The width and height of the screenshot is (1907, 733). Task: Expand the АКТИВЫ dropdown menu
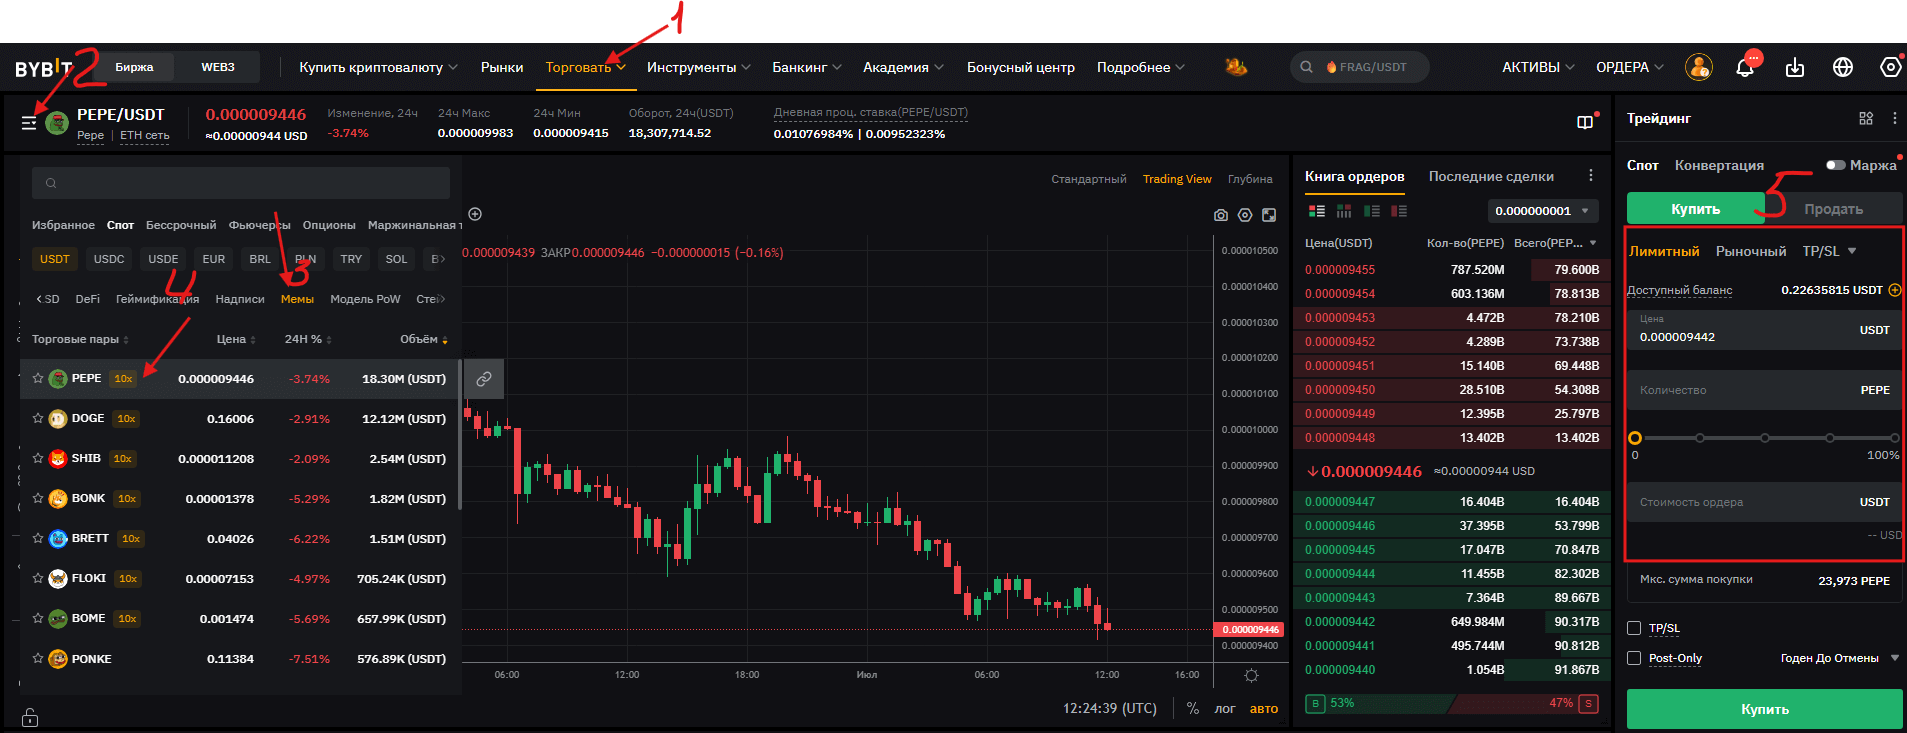click(x=1538, y=67)
